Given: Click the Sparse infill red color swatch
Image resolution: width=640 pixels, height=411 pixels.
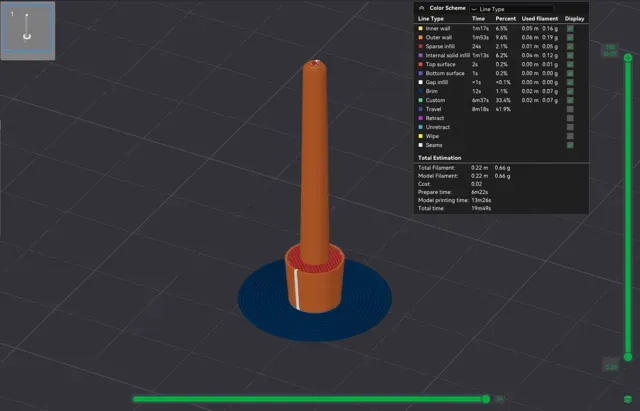Looking at the screenshot, I should click(x=420, y=47).
